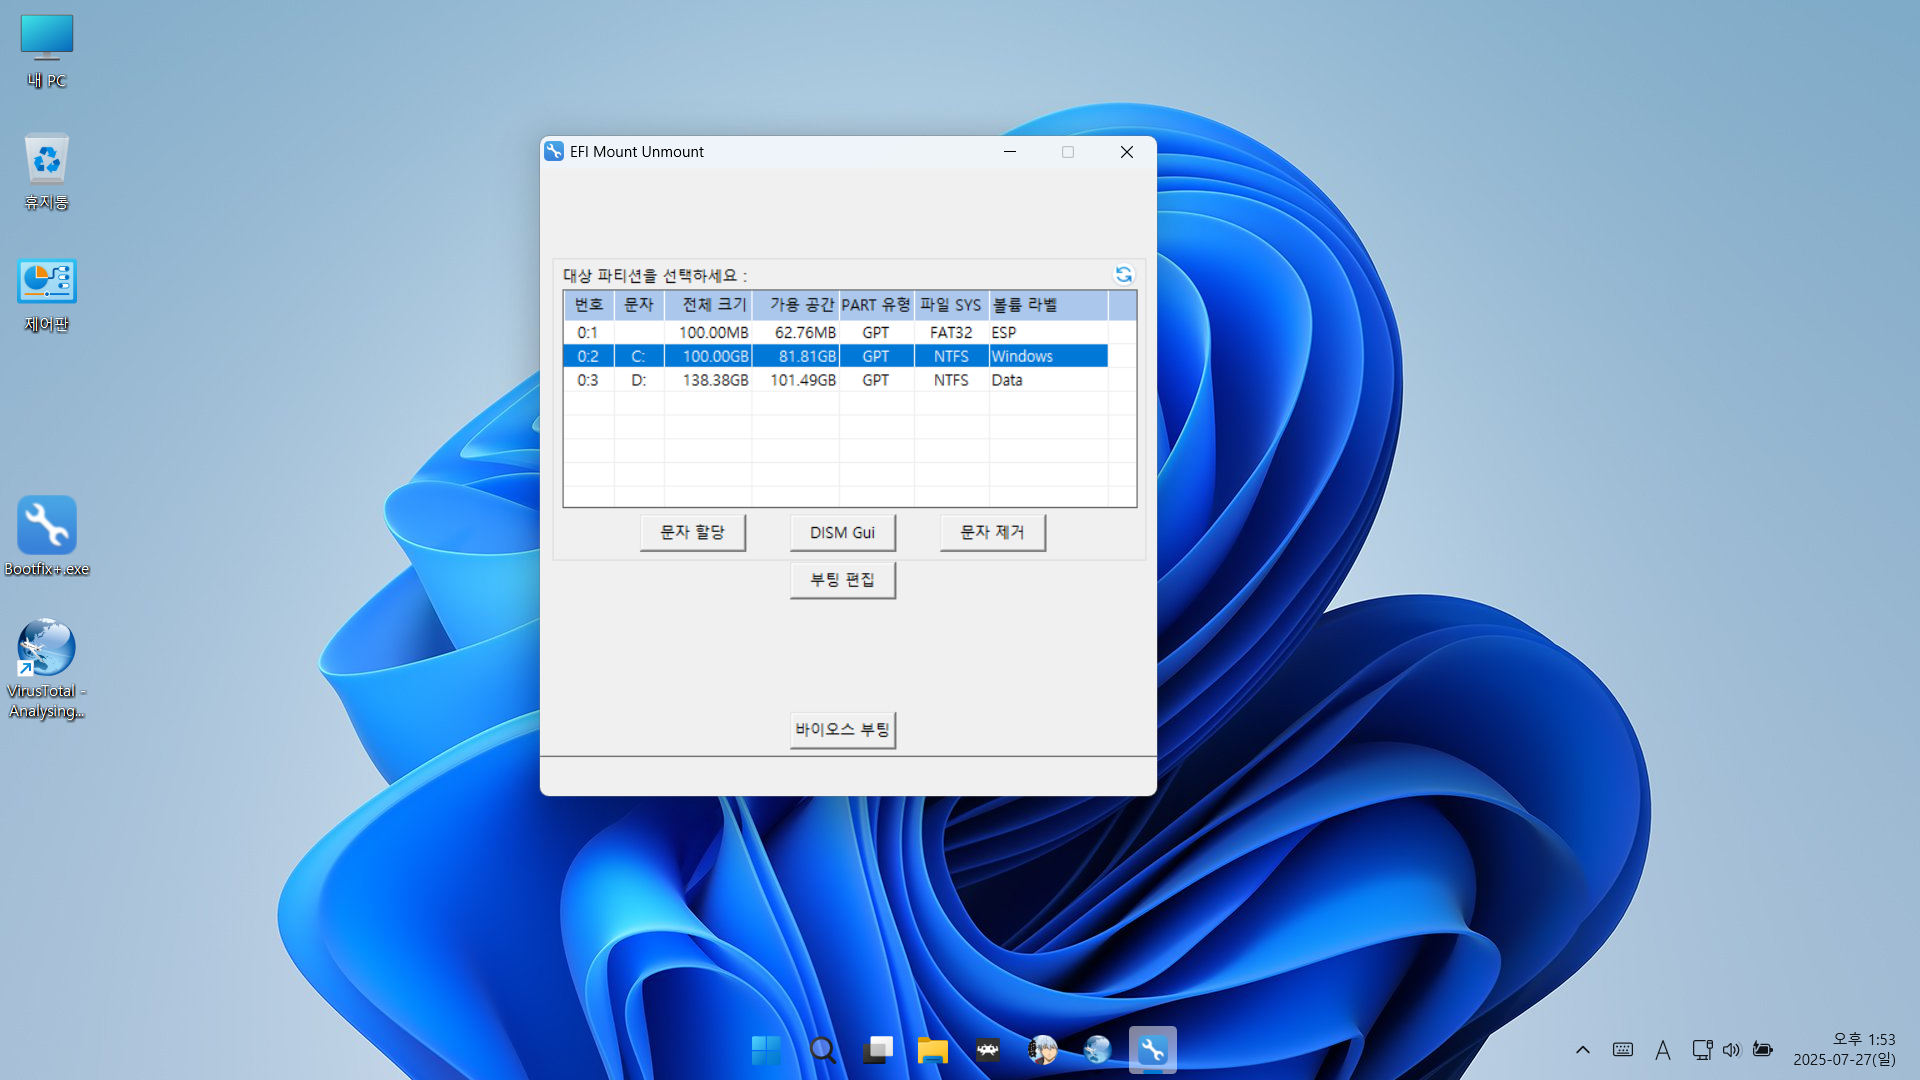
Task: Open the 휴지통 recycle bin icon
Action: [46, 160]
